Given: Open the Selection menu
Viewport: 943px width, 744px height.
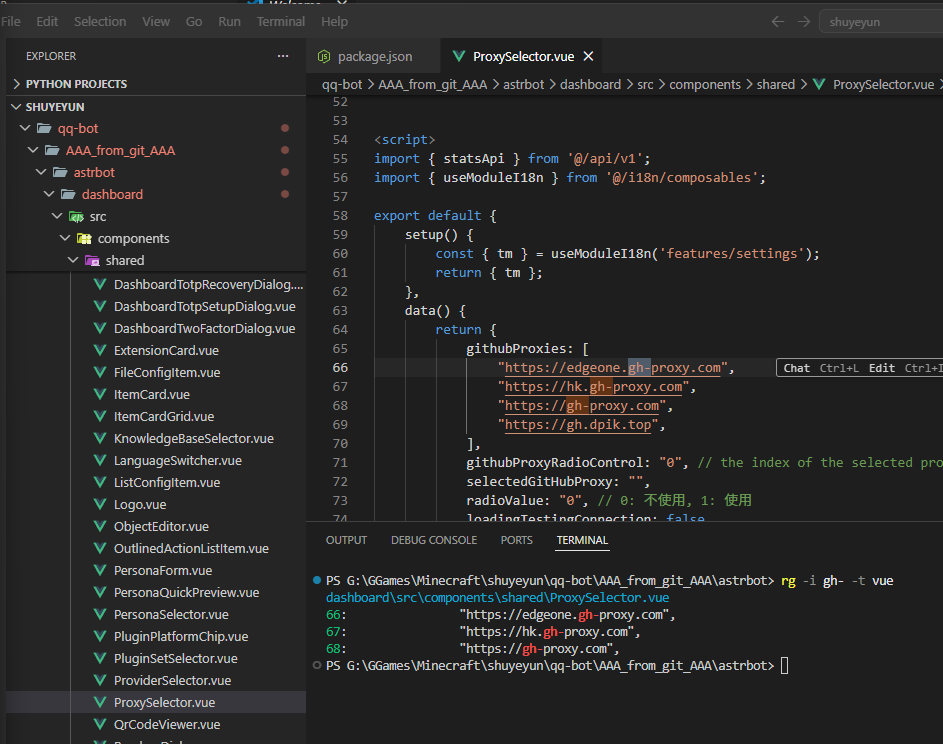Looking at the screenshot, I should click(x=100, y=22).
